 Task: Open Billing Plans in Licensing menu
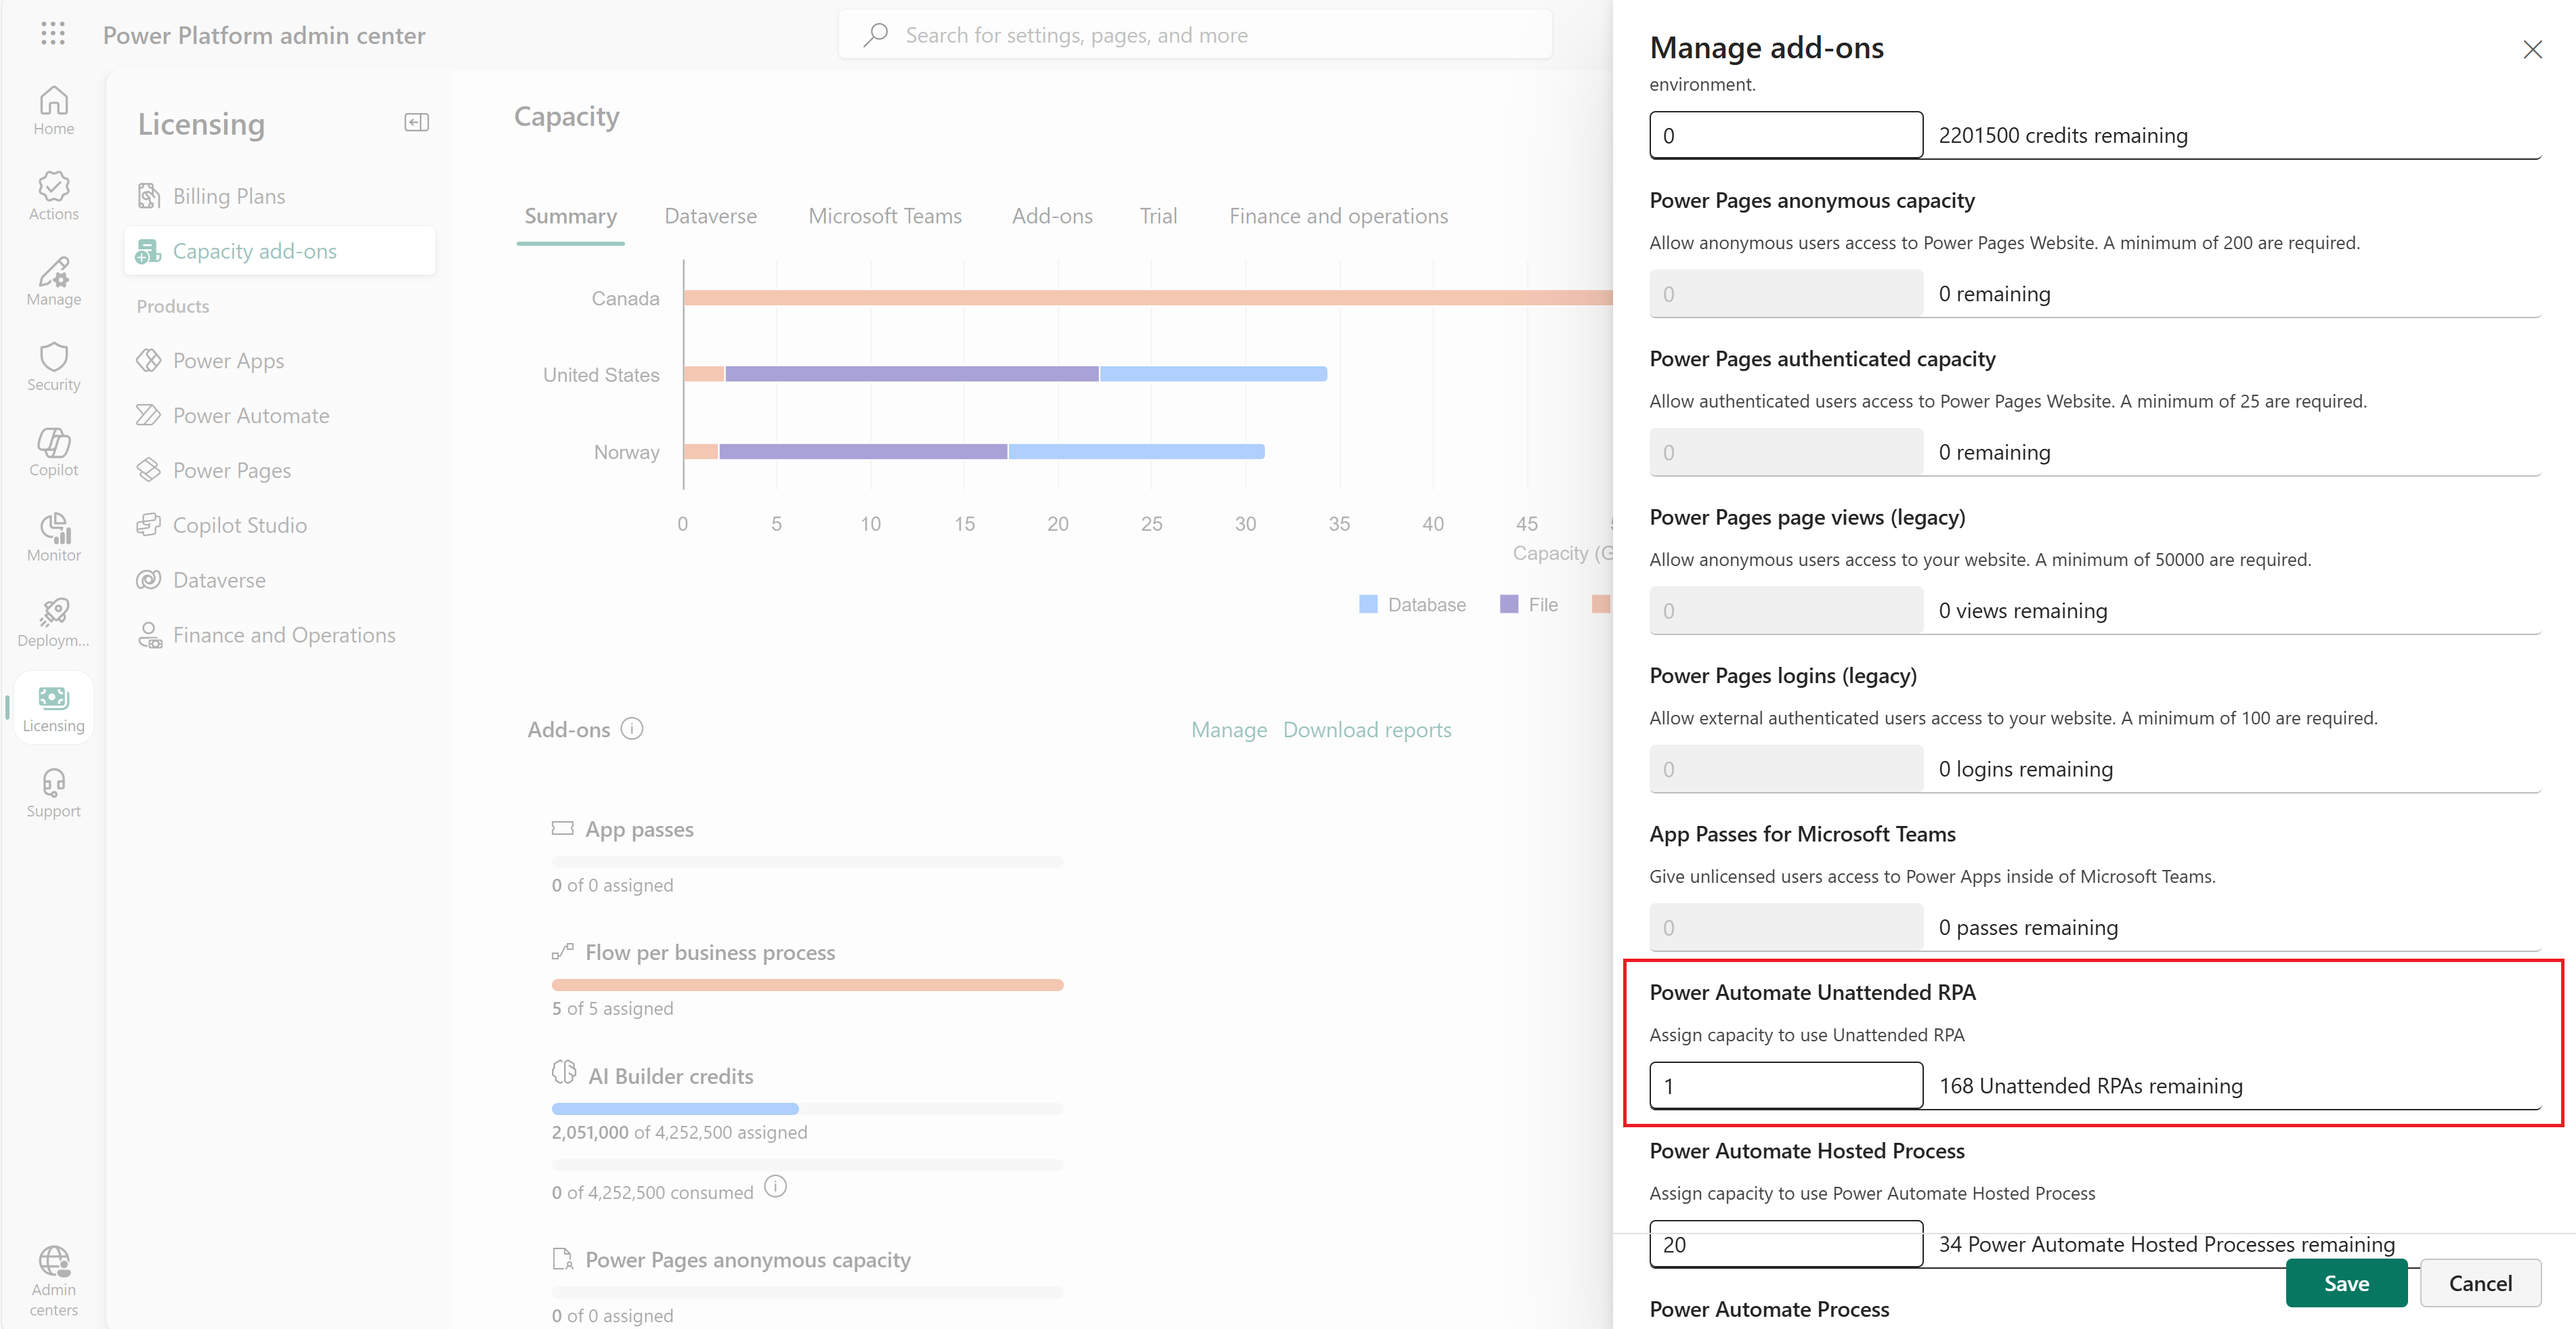228,196
